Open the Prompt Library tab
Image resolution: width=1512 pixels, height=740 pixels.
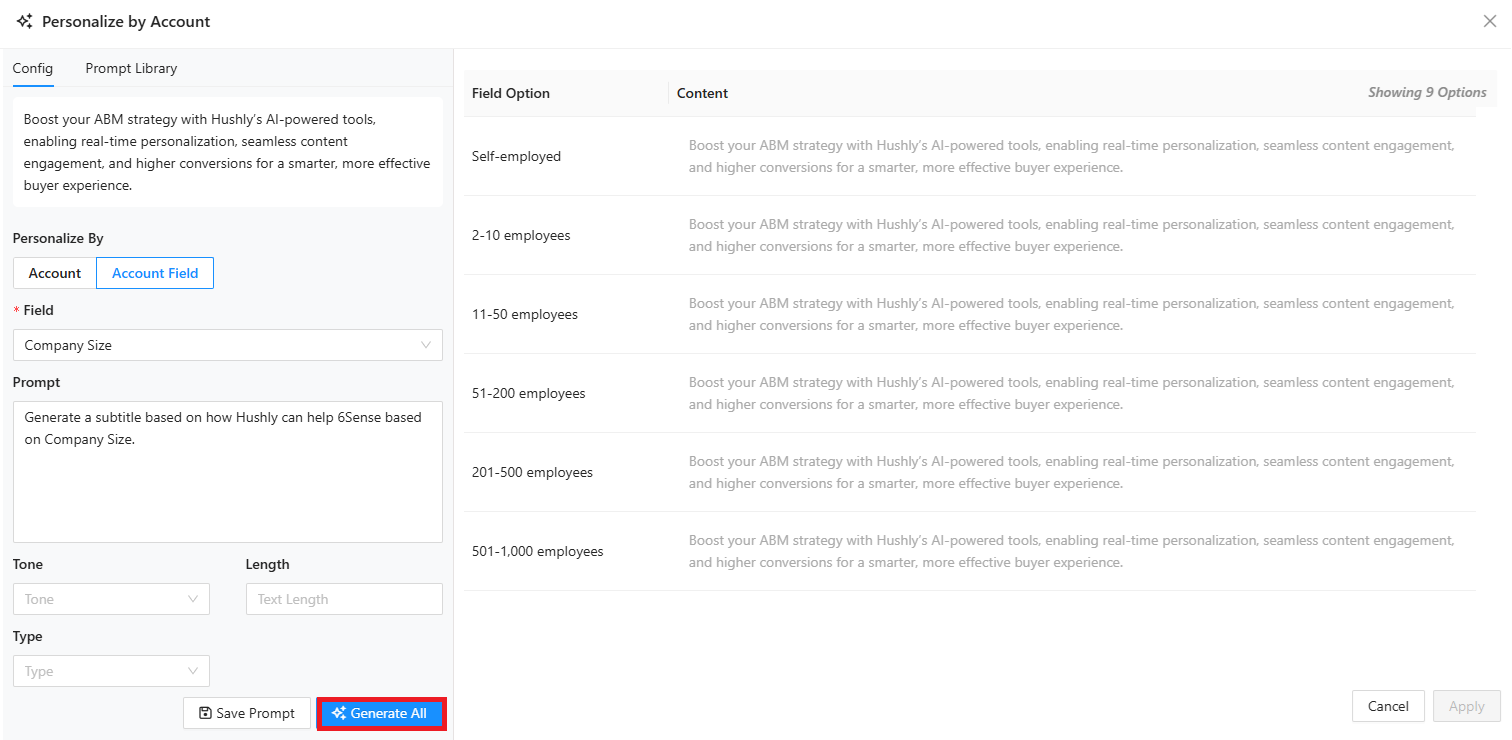click(131, 68)
